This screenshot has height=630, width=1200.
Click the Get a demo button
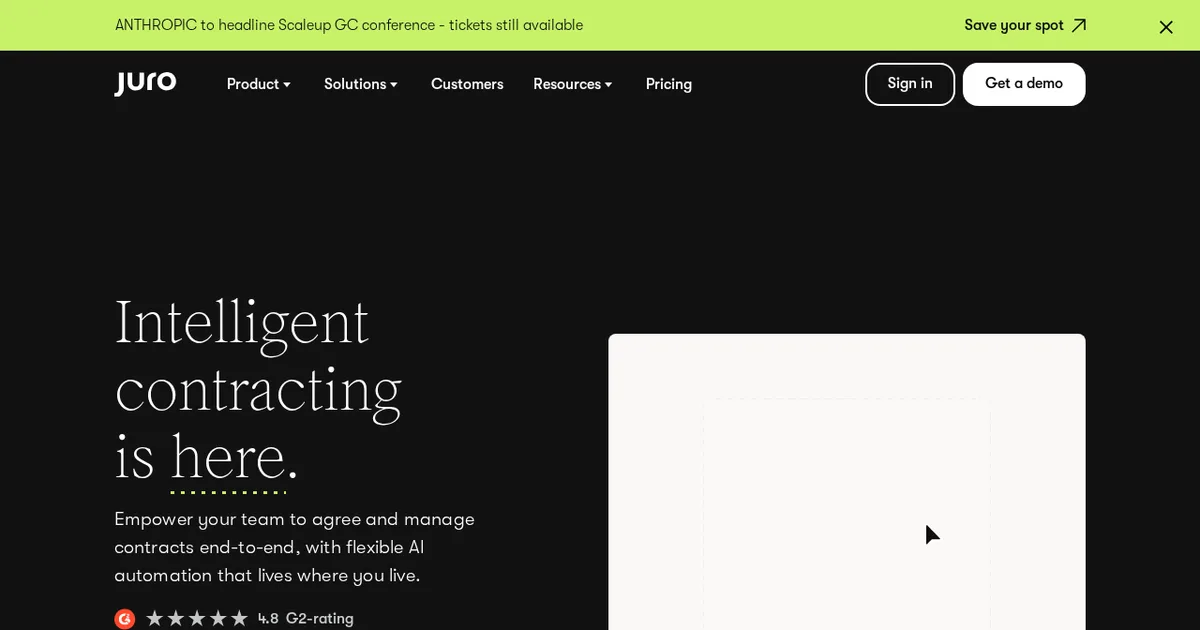(x=1024, y=84)
